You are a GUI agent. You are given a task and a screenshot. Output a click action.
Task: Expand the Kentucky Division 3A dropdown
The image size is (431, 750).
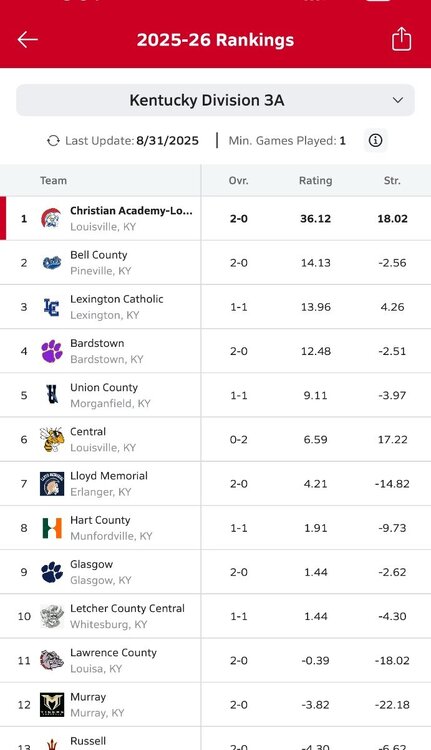(x=215, y=100)
